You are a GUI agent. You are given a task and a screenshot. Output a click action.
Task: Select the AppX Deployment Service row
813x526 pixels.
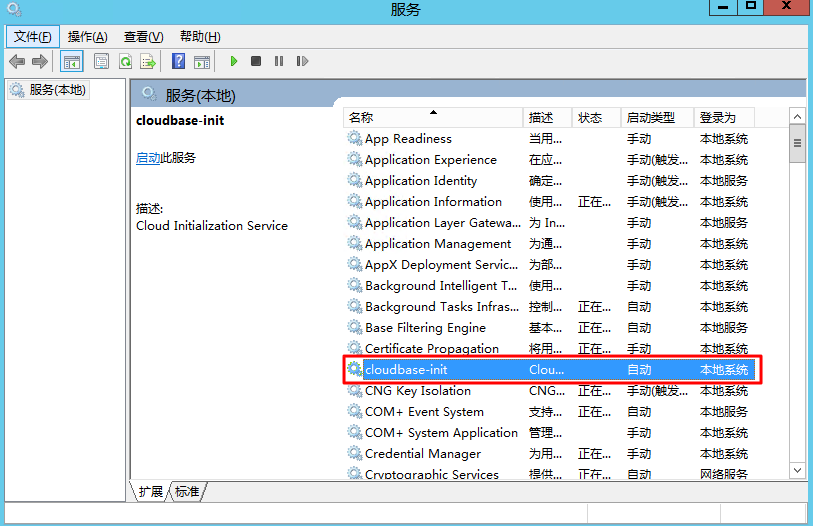click(x=551, y=265)
